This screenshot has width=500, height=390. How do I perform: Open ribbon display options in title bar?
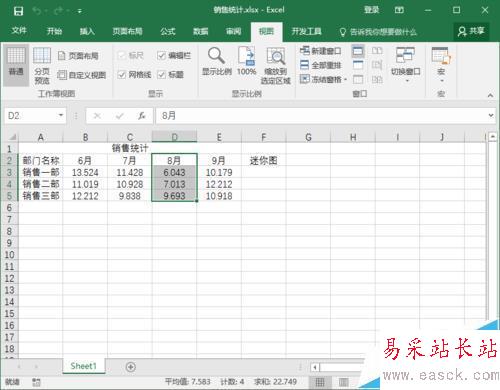pos(399,10)
